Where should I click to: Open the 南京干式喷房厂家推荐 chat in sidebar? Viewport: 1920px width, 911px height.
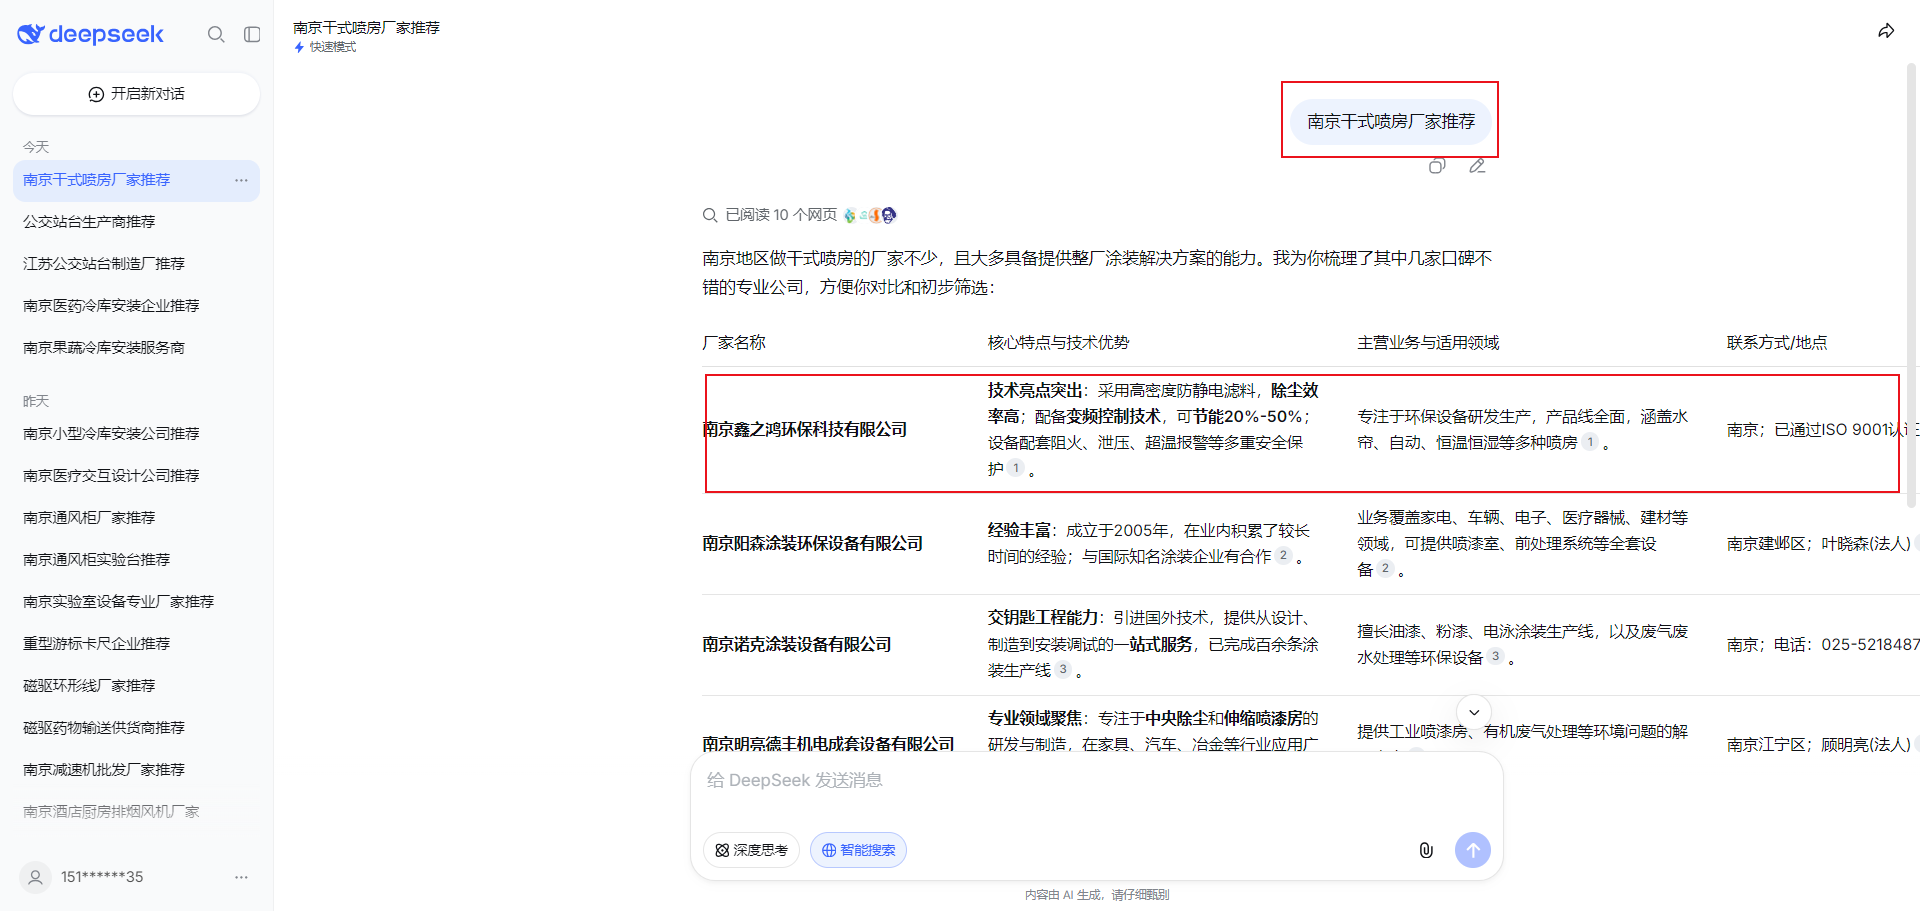point(136,180)
